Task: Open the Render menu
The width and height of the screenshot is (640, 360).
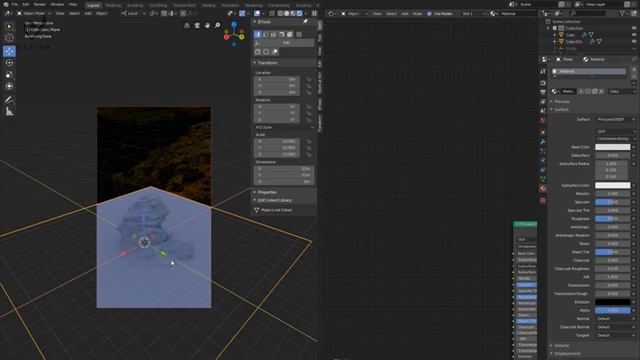Action: [40, 4]
